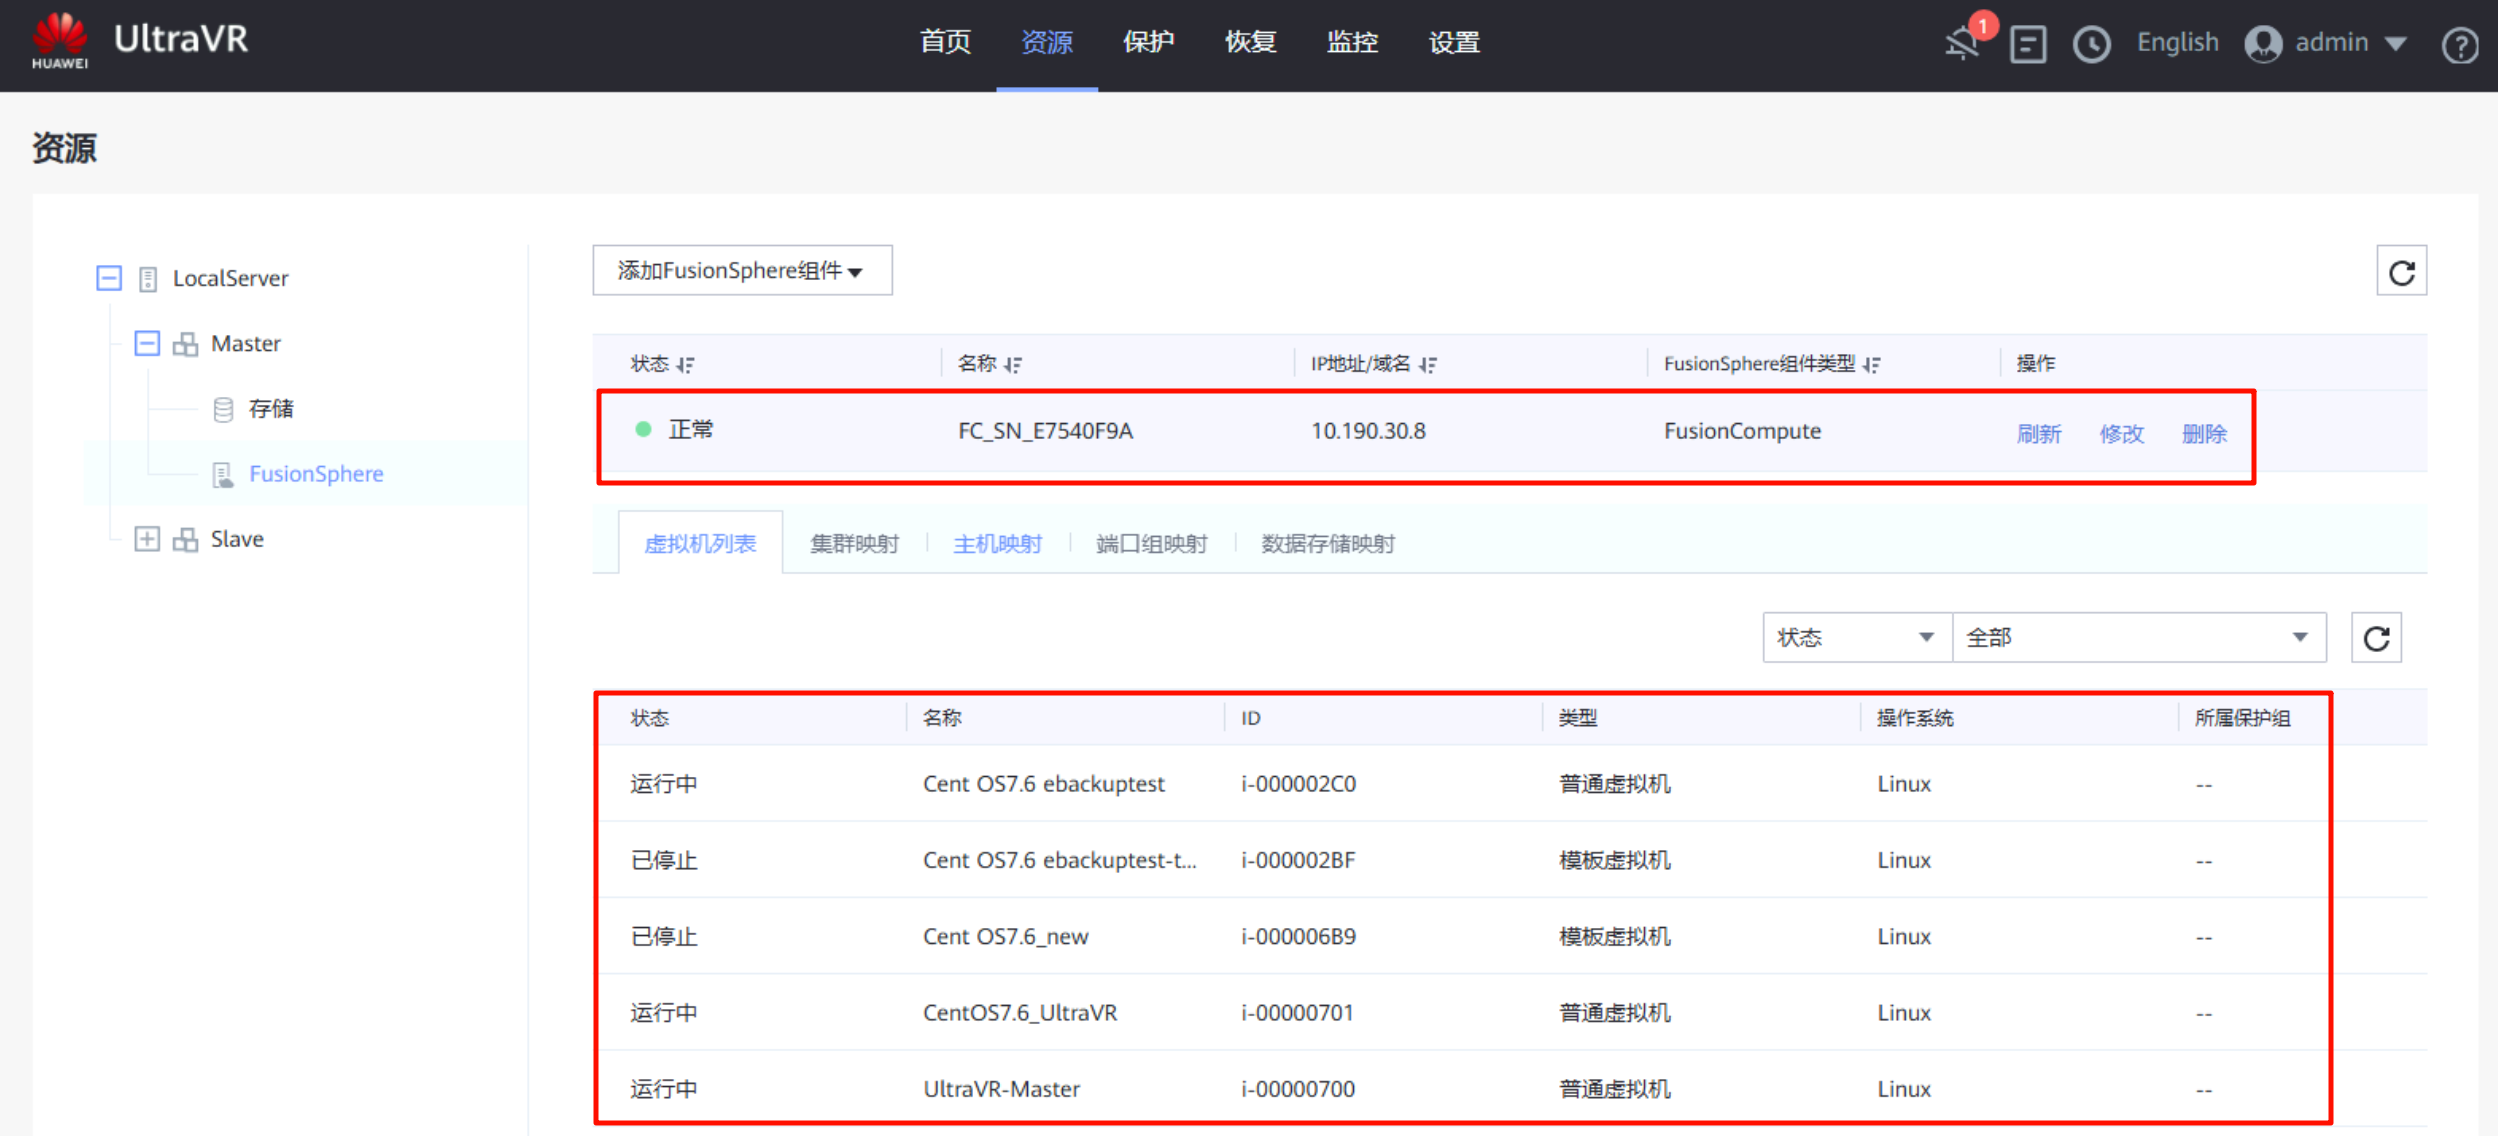Expand the Slave tree node

[147, 539]
